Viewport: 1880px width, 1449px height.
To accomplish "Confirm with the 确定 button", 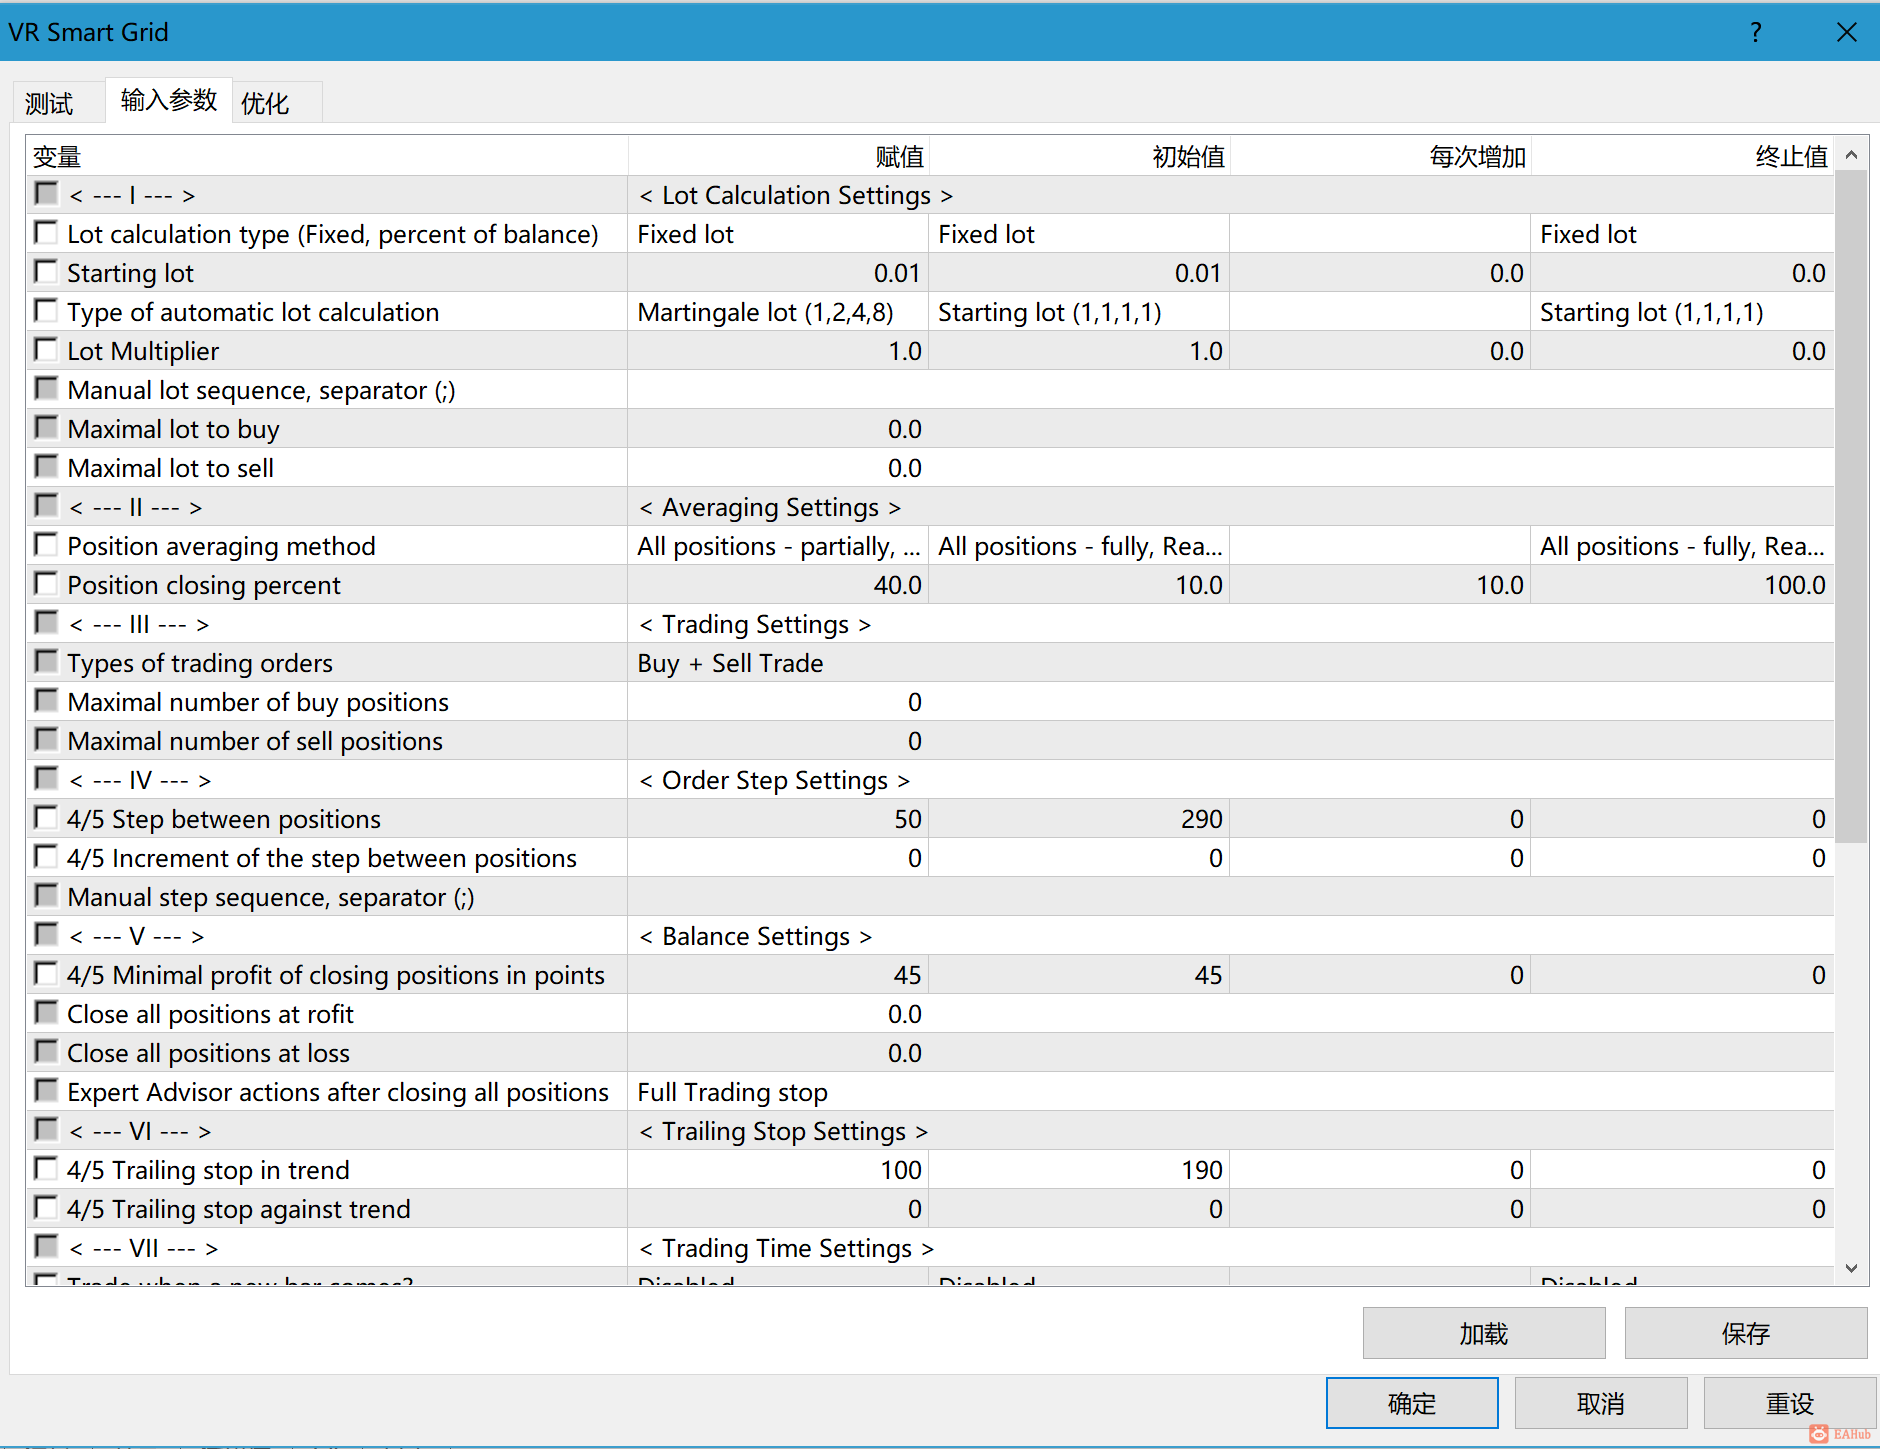I will pyautogui.click(x=1412, y=1403).
